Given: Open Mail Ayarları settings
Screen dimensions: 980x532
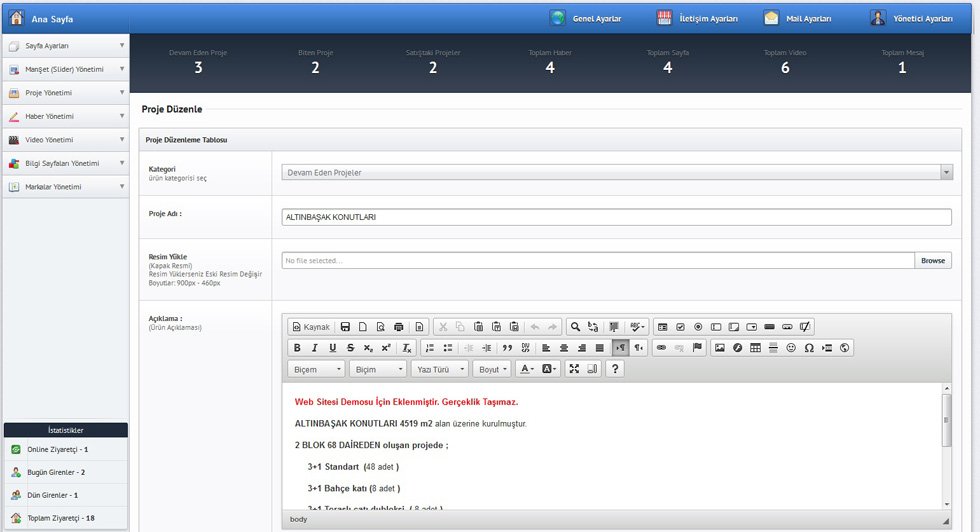Looking at the screenshot, I should point(798,18).
